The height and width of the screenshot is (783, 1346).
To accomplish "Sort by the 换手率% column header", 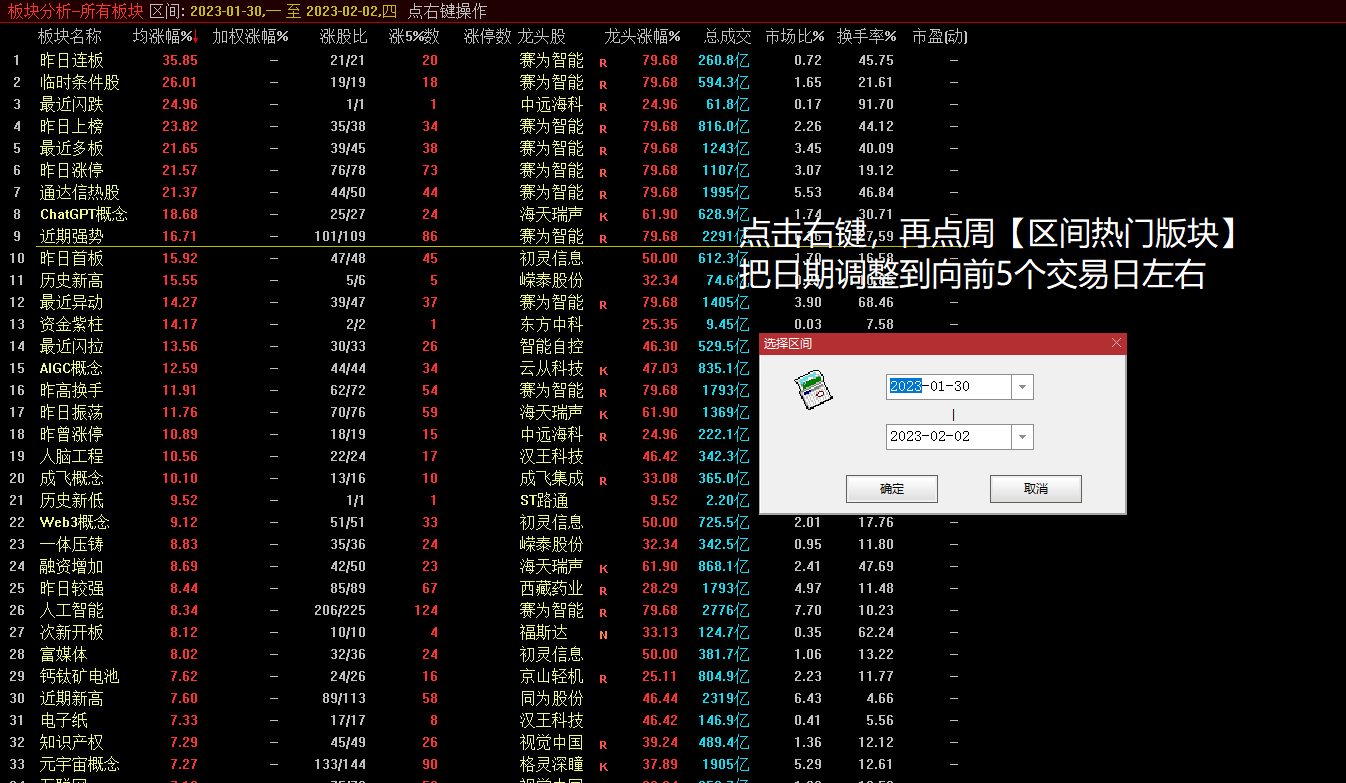I will [866, 37].
